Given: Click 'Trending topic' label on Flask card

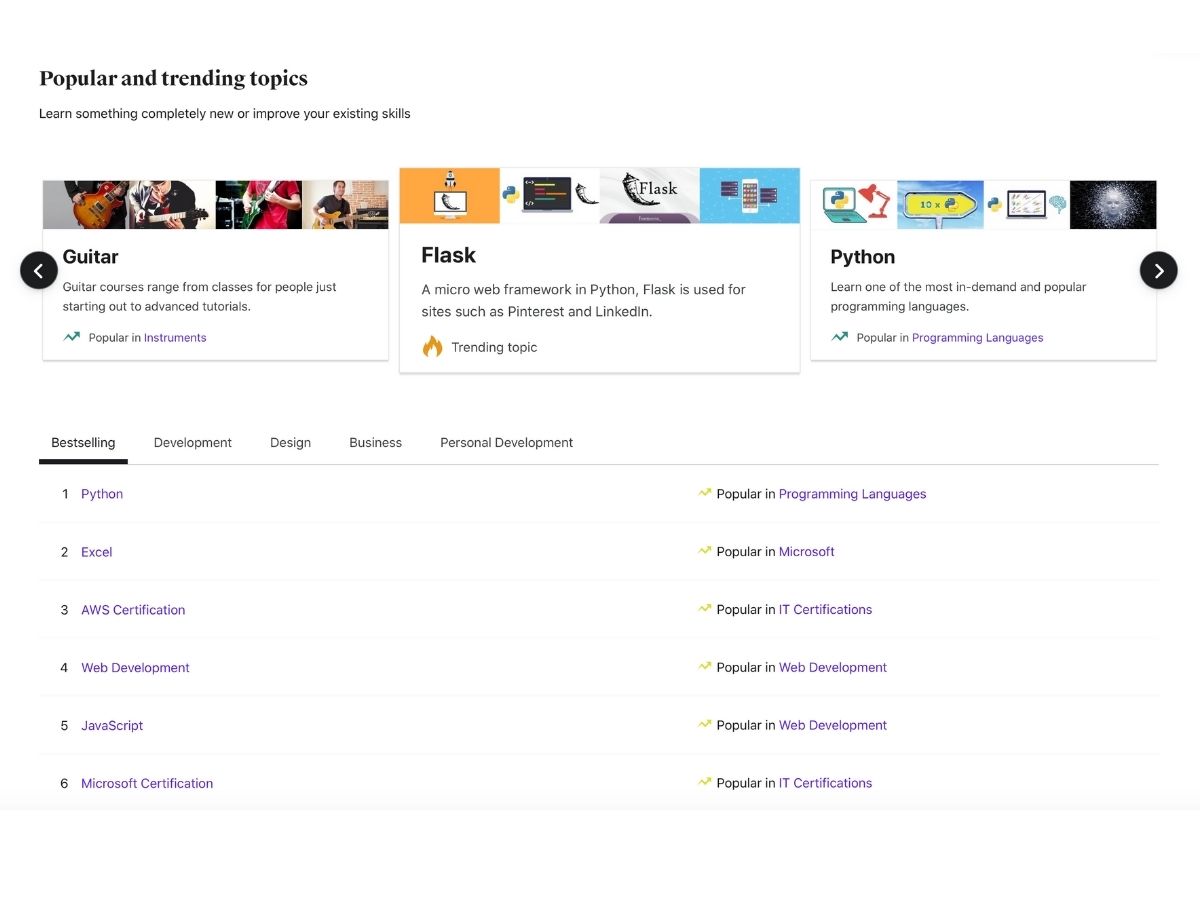Looking at the screenshot, I should [494, 348].
